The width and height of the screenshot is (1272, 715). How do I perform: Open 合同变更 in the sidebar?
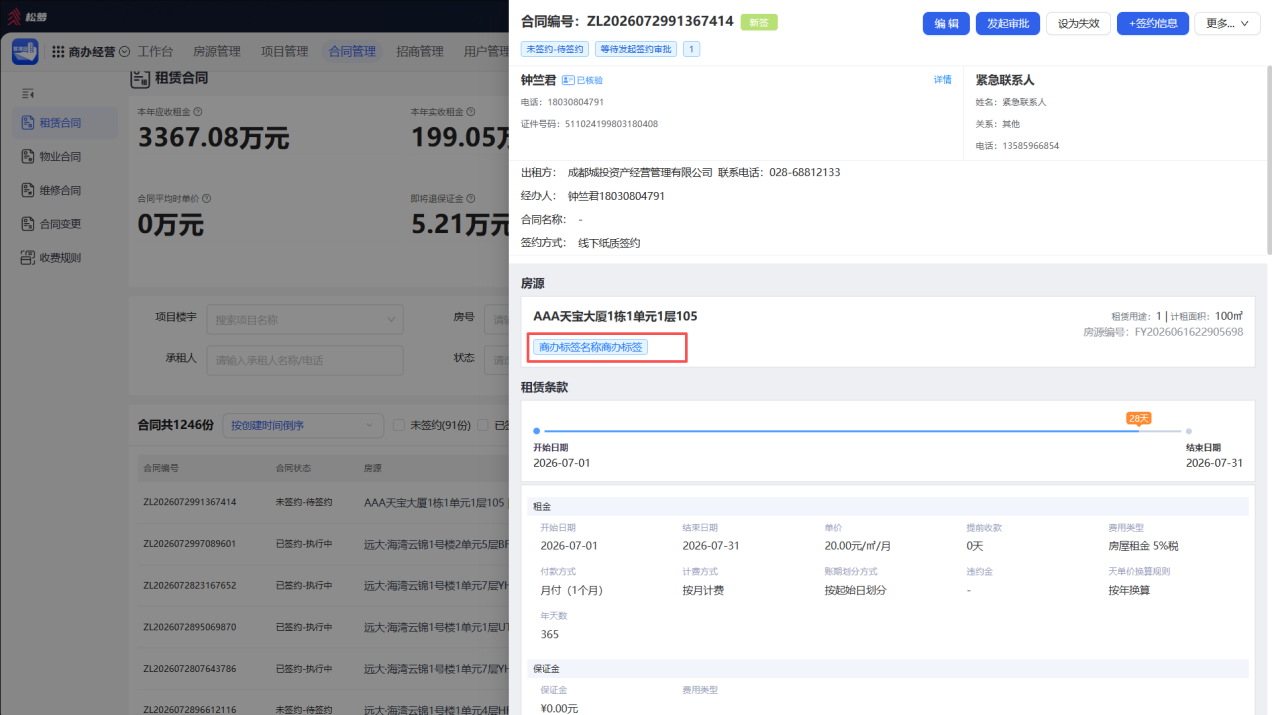[60, 224]
